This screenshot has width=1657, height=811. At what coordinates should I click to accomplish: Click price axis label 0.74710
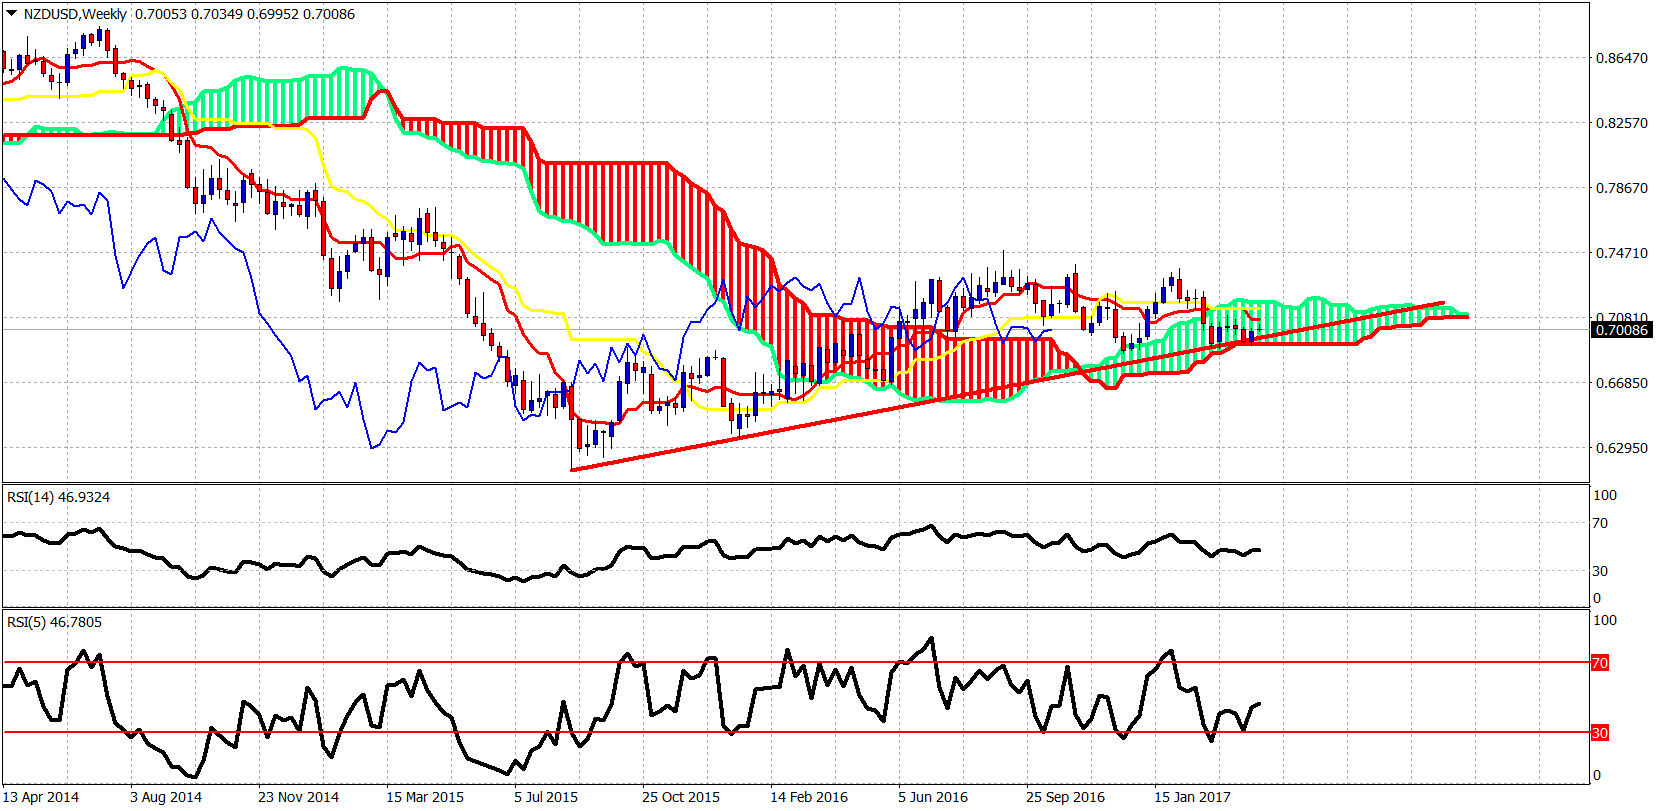pos(1621,253)
